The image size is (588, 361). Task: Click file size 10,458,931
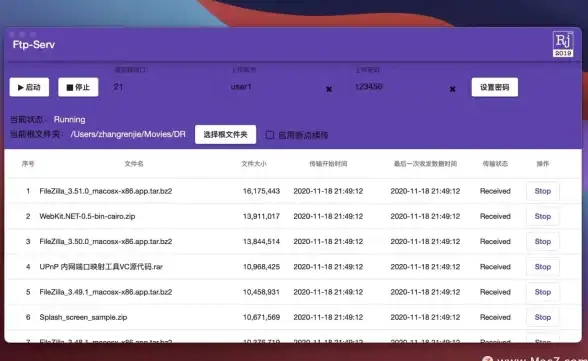click(x=261, y=292)
